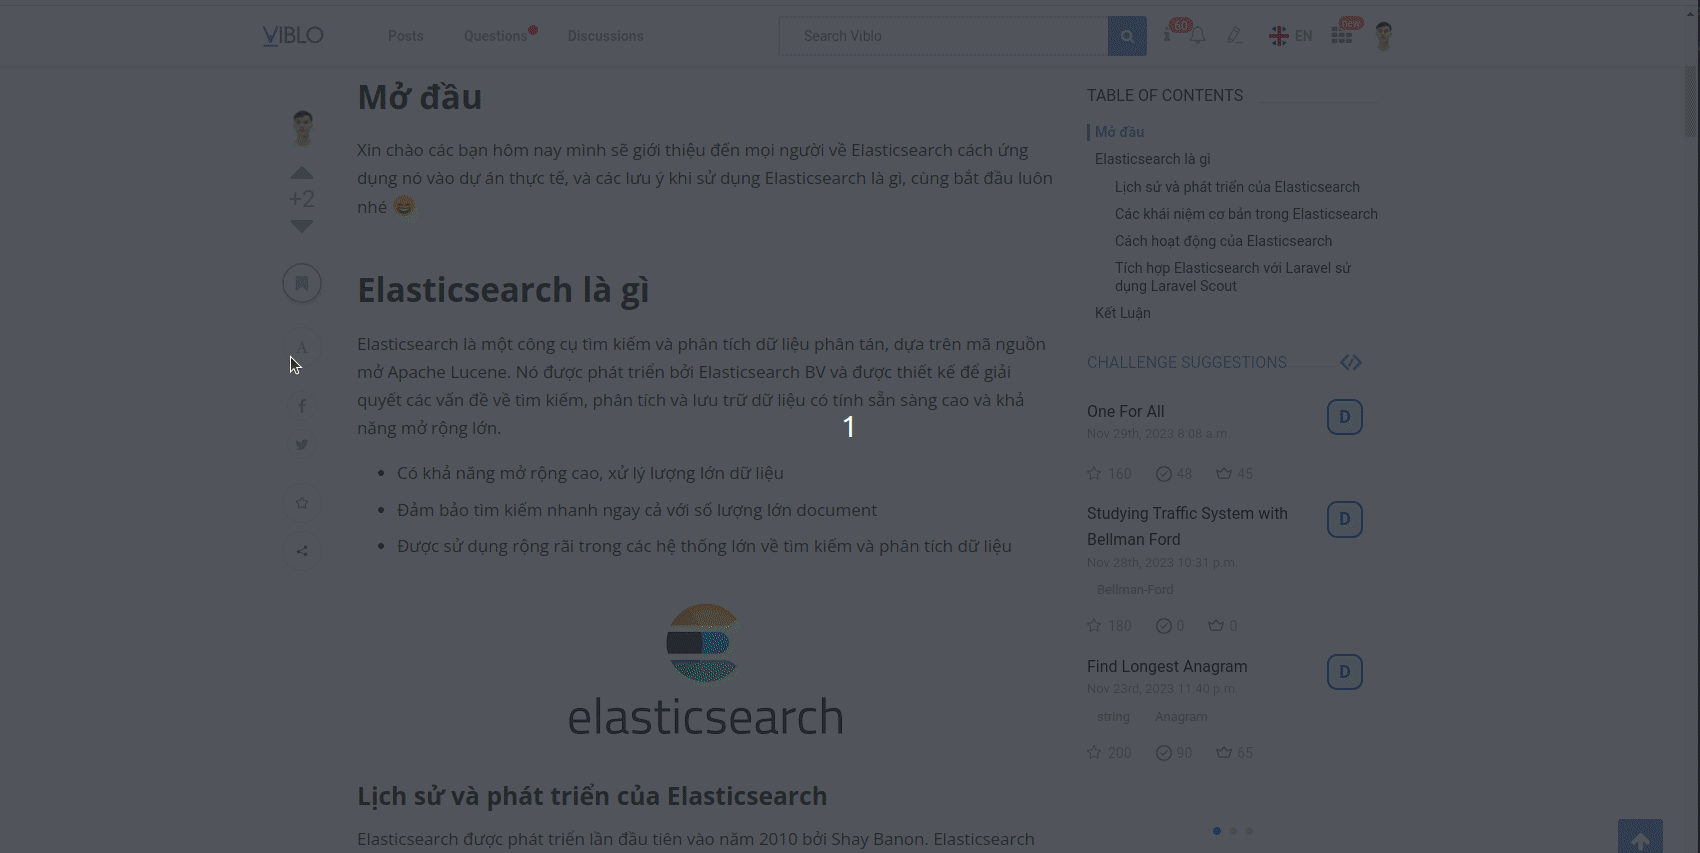Open the info icon with red badge
This screenshot has width=1700, height=853.
[x=1167, y=36]
